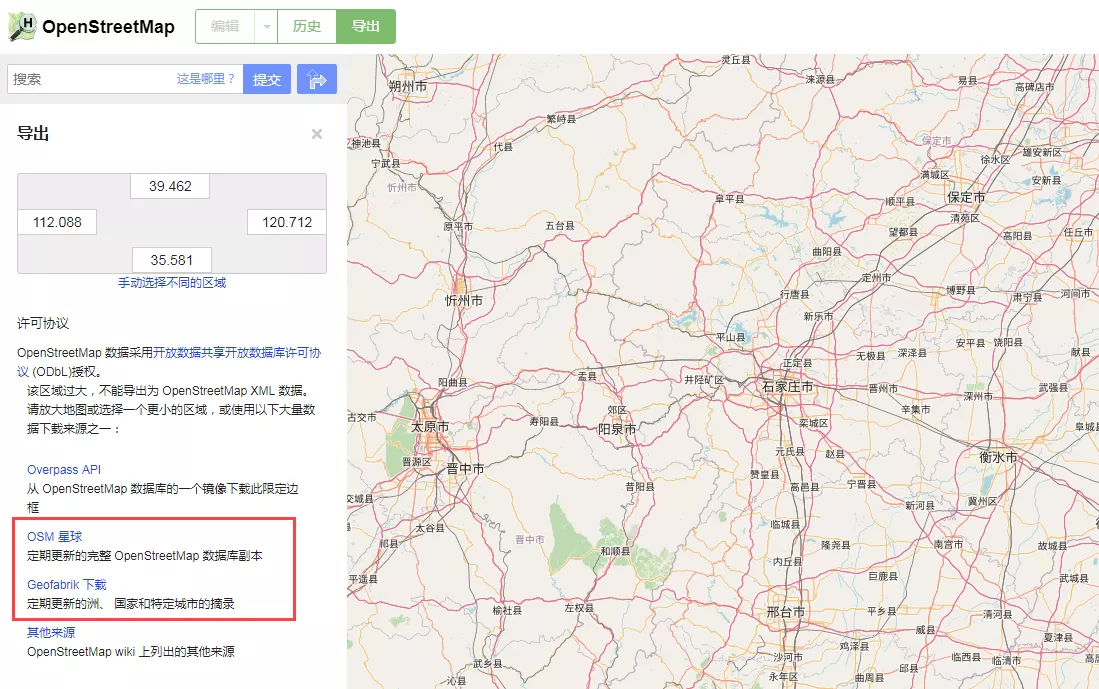Screen dimensions: 1099x689
Task: Click the OpenStreetMap title text
Action: point(109,27)
